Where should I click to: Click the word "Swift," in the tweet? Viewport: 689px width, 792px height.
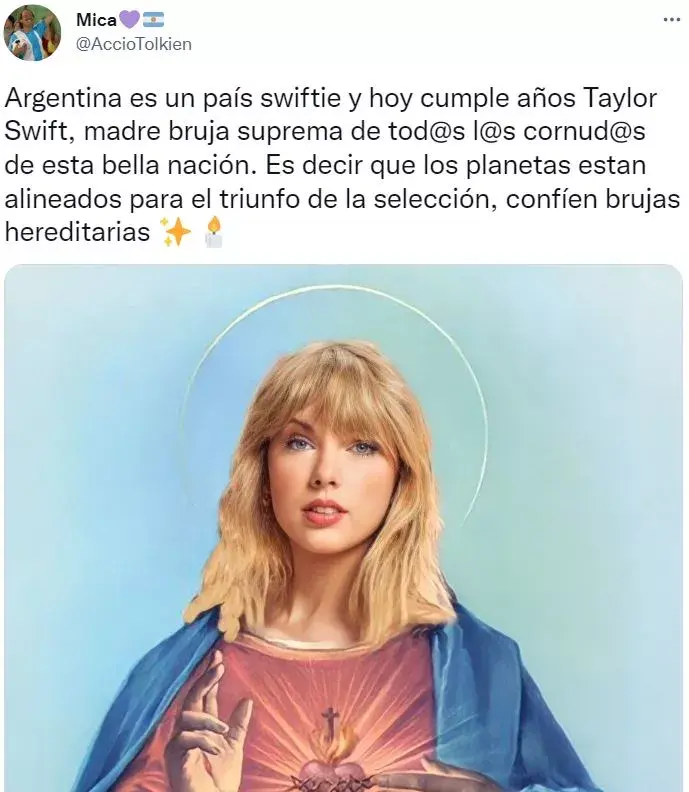coord(40,131)
